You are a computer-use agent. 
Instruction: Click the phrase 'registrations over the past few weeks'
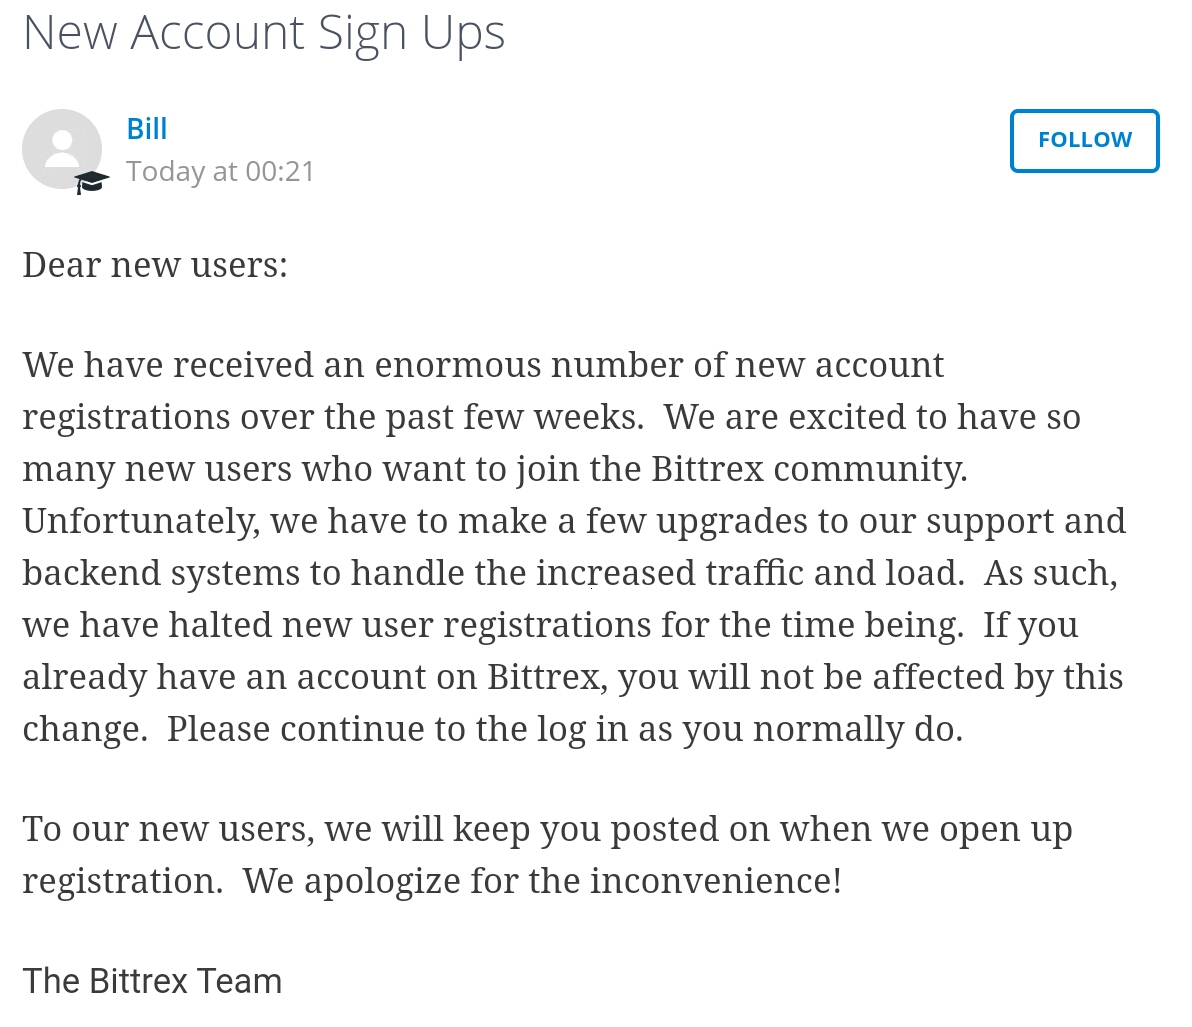tap(333, 417)
